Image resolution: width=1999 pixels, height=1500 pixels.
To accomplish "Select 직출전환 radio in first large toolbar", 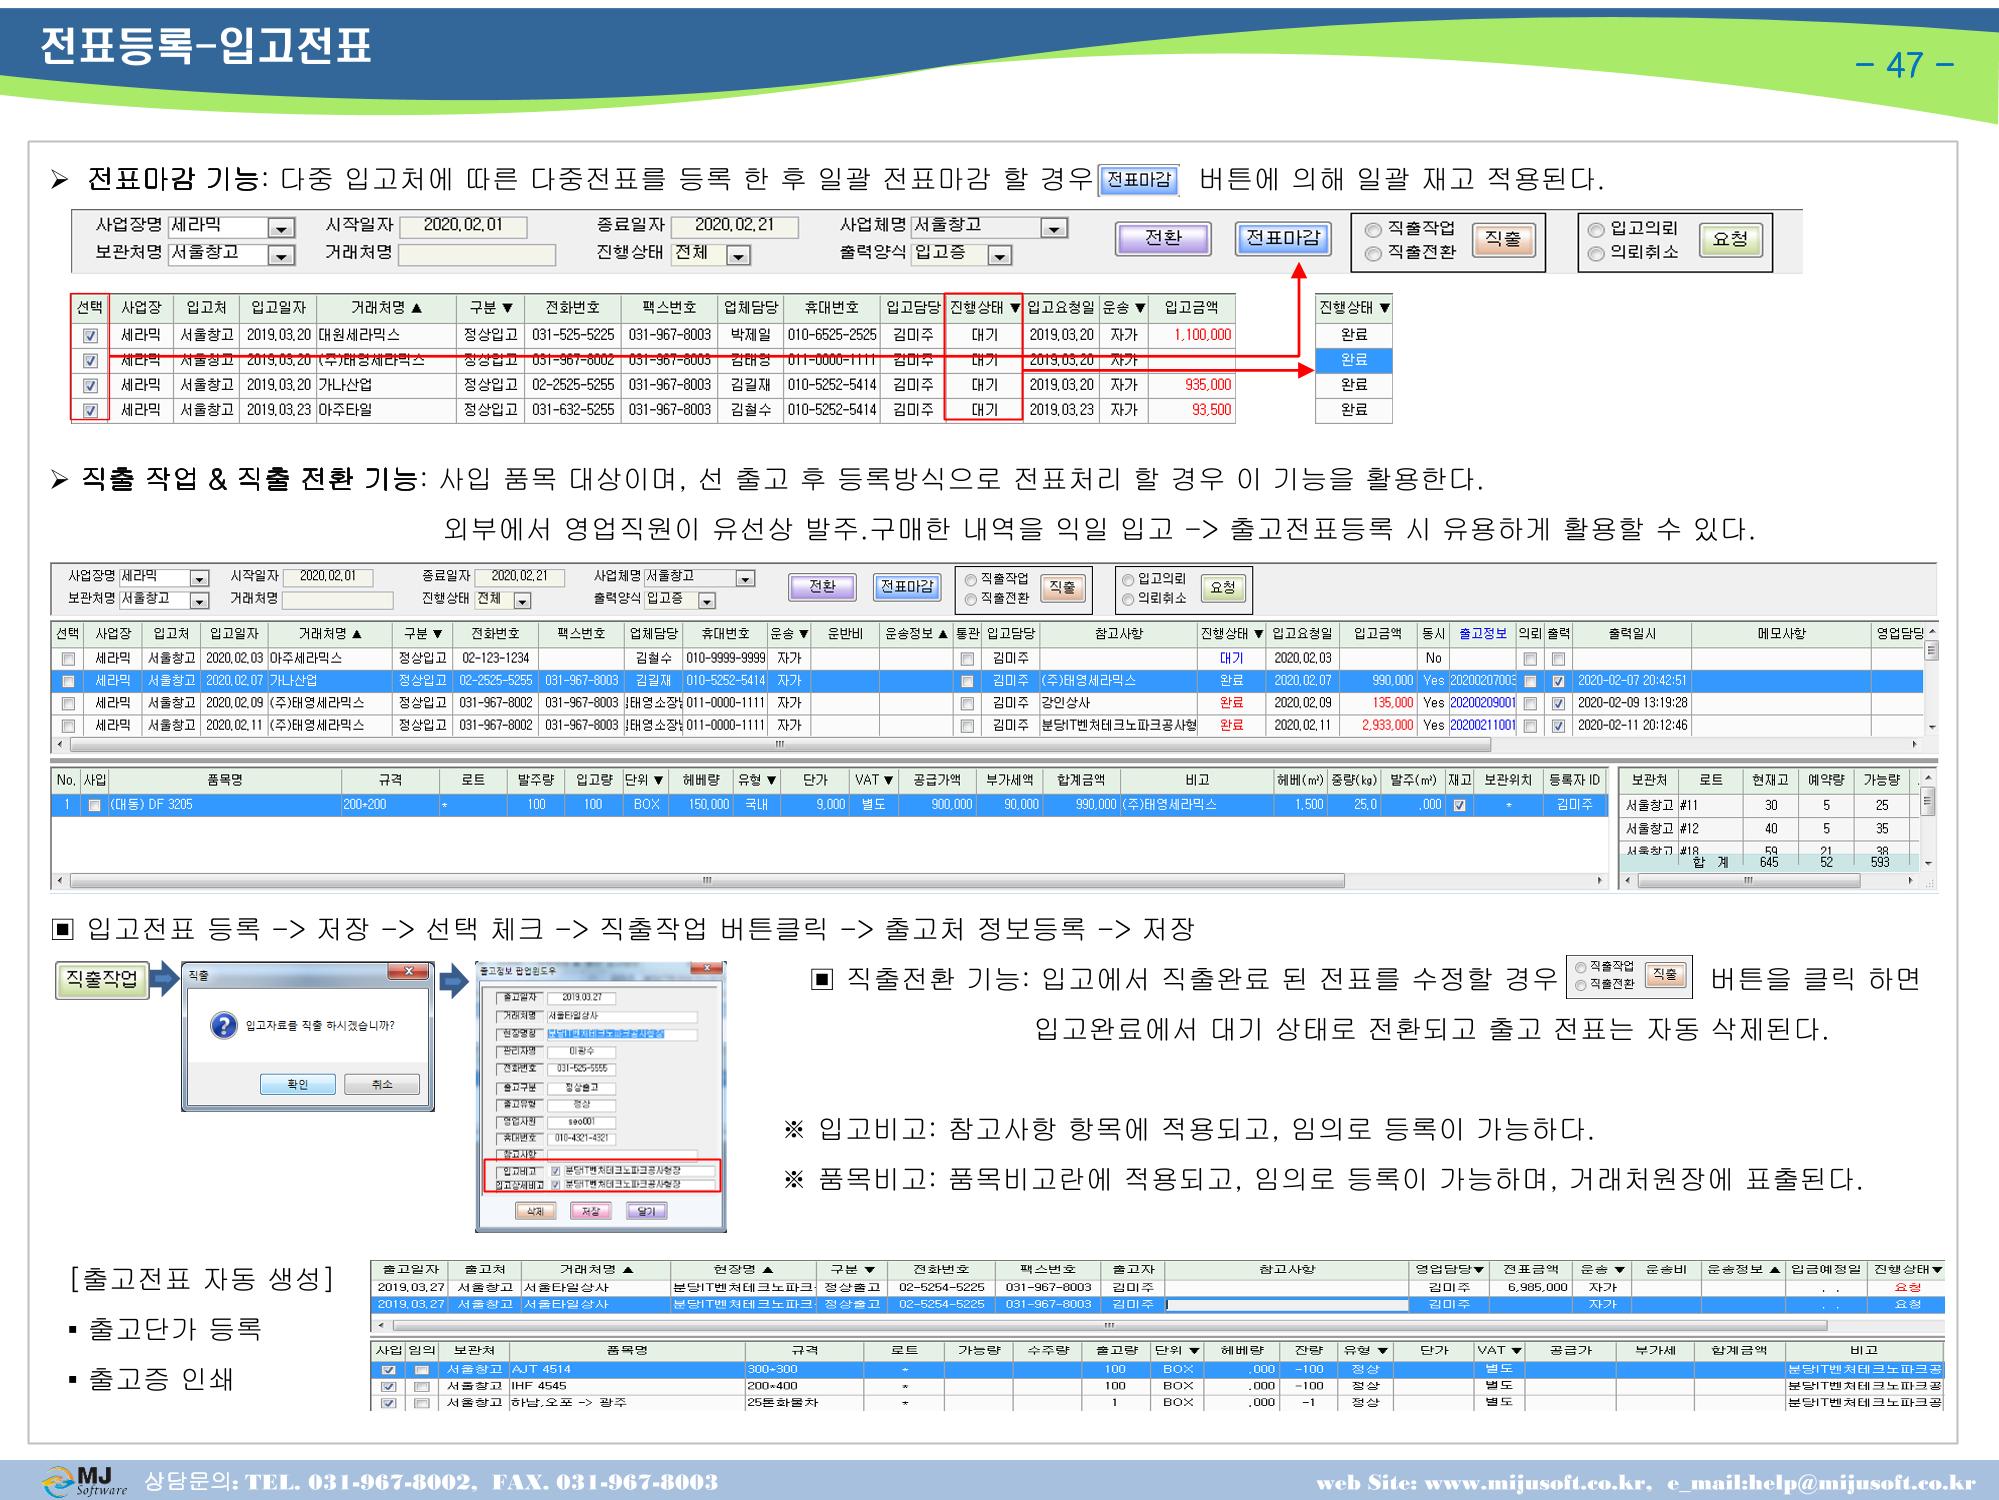I will [1373, 254].
